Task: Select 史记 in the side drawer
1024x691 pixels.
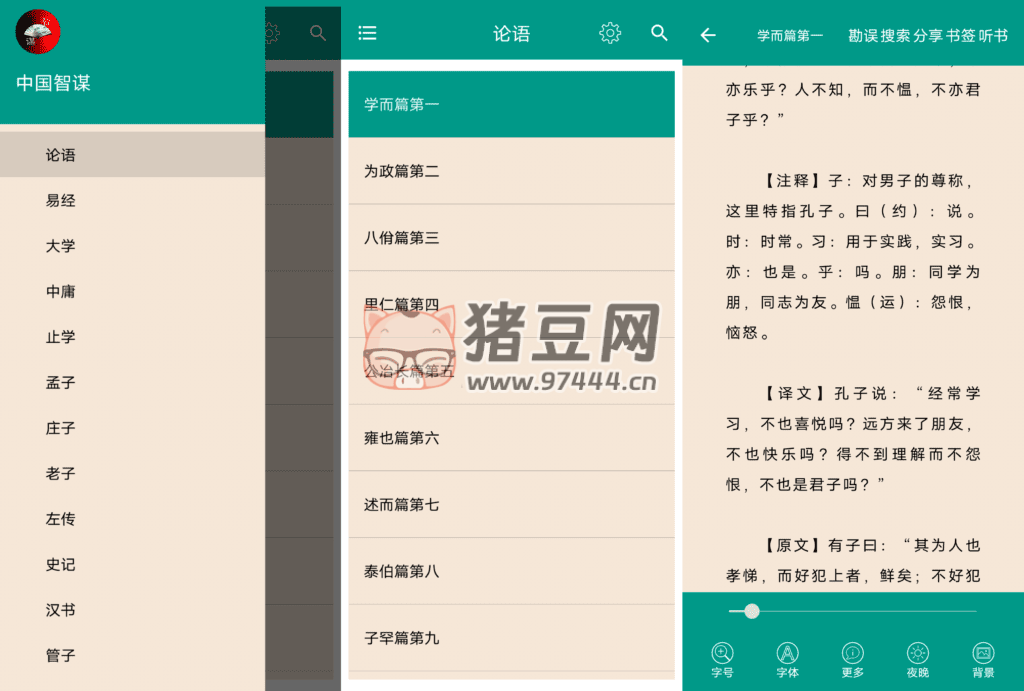Action: [60, 565]
